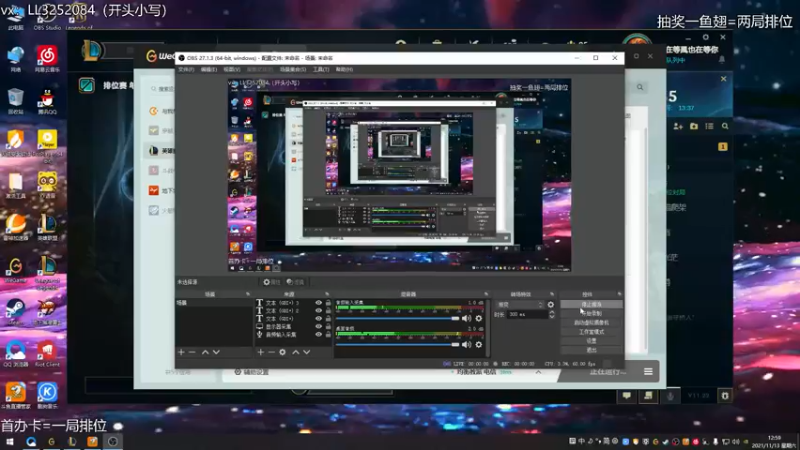Open the WeGame desktop shortcut
The height and width of the screenshot is (450, 800).
pyautogui.click(x=15, y=270)
